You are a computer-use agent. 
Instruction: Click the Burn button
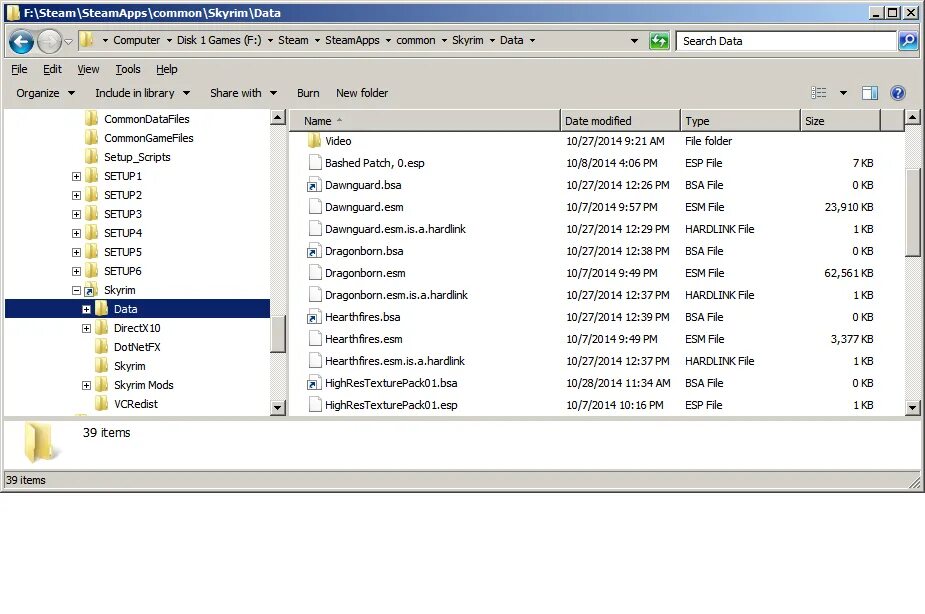[x=308, y=93]
